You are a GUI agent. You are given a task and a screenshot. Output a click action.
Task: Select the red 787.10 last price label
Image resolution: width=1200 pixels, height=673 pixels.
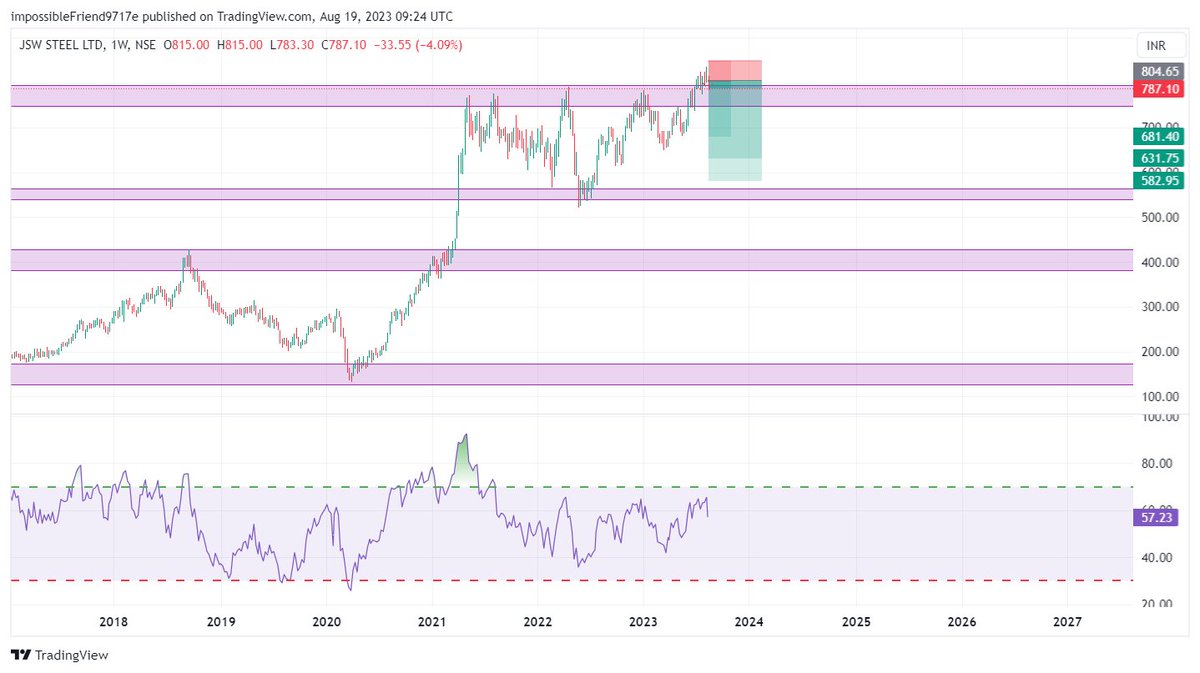(1160, 89)
